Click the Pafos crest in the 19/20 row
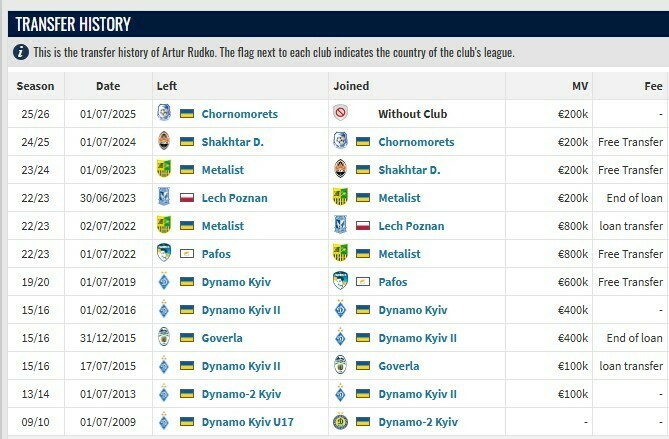The width and height of the screenshot is (669, 439). coord(340,282)
